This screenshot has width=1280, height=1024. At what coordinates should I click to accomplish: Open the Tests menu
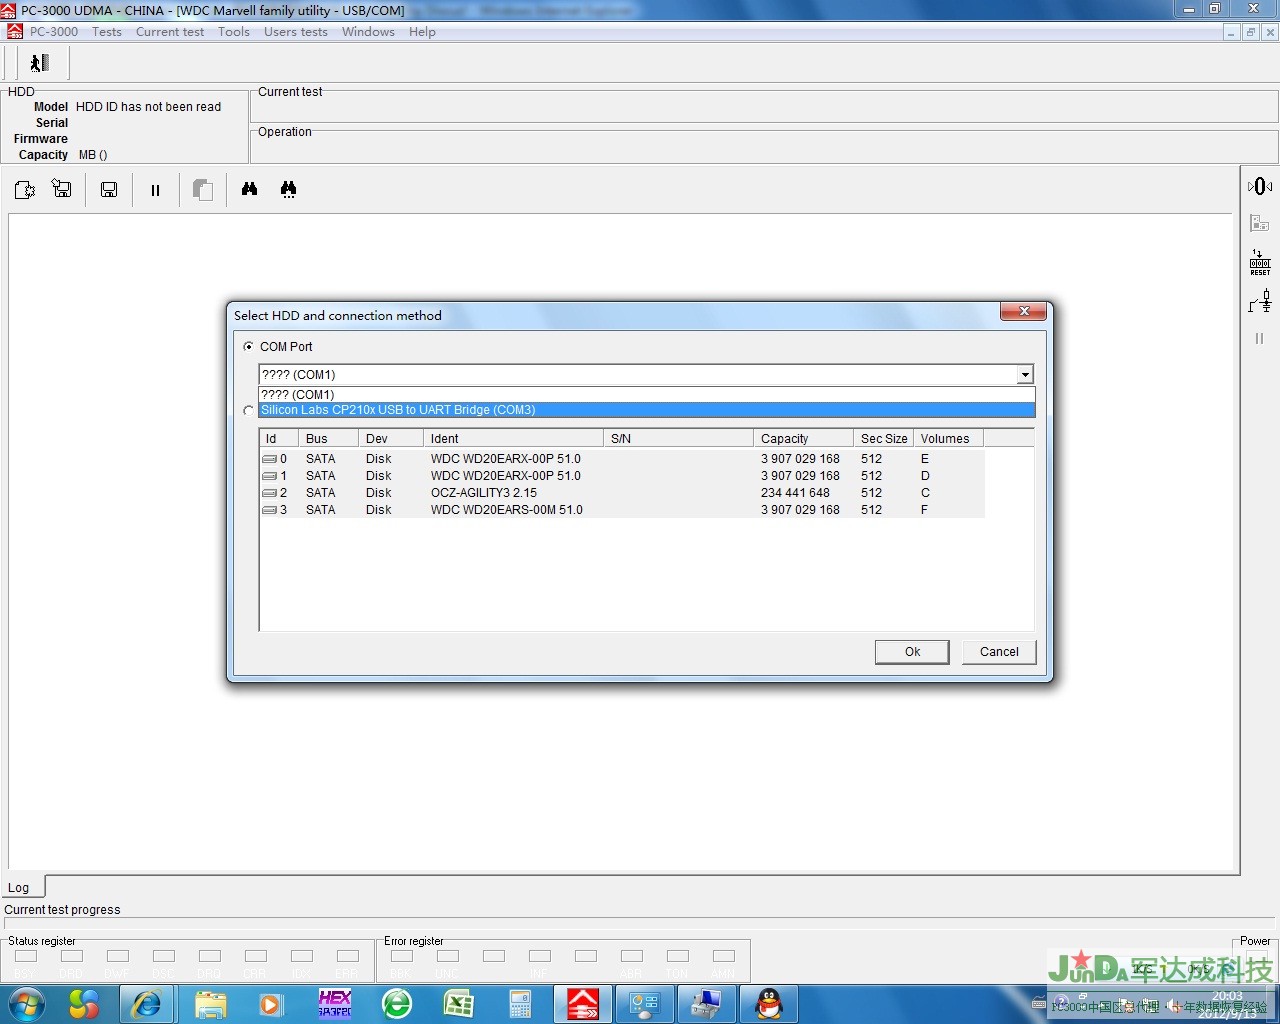pos(107,32)
